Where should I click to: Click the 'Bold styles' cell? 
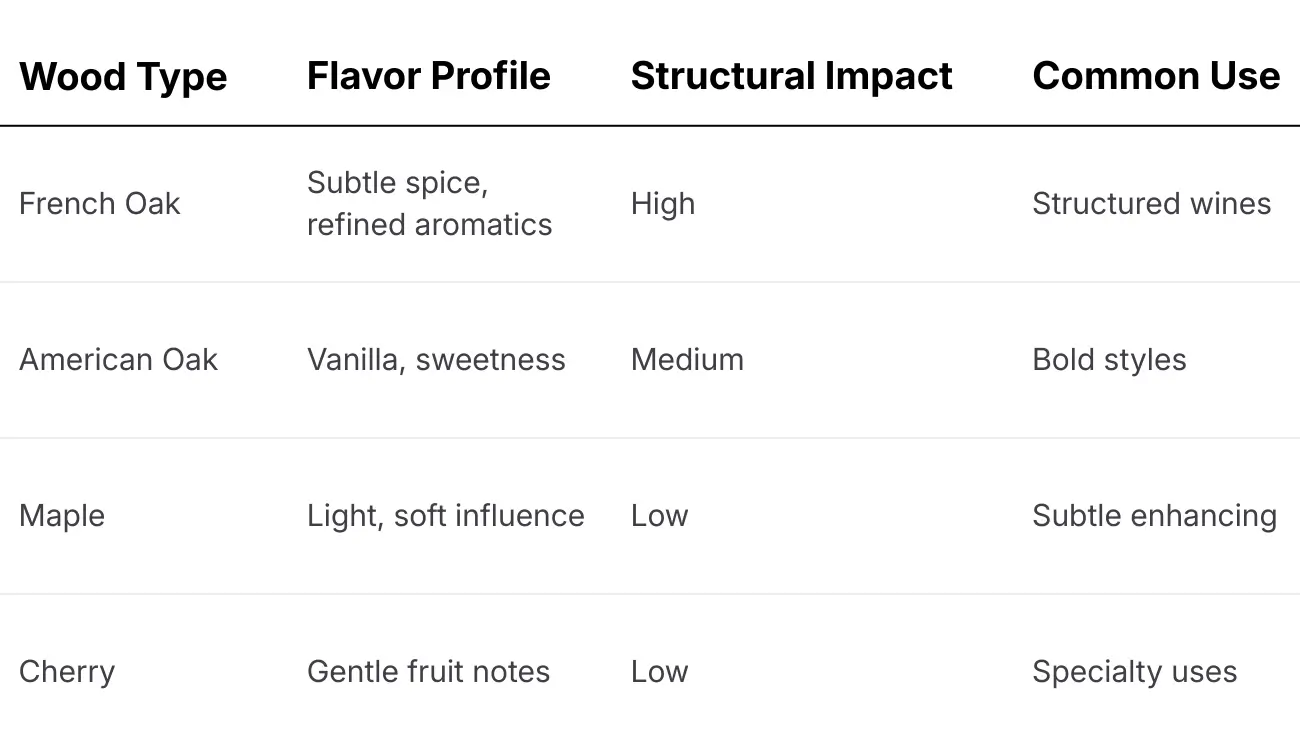(1109, 360)
